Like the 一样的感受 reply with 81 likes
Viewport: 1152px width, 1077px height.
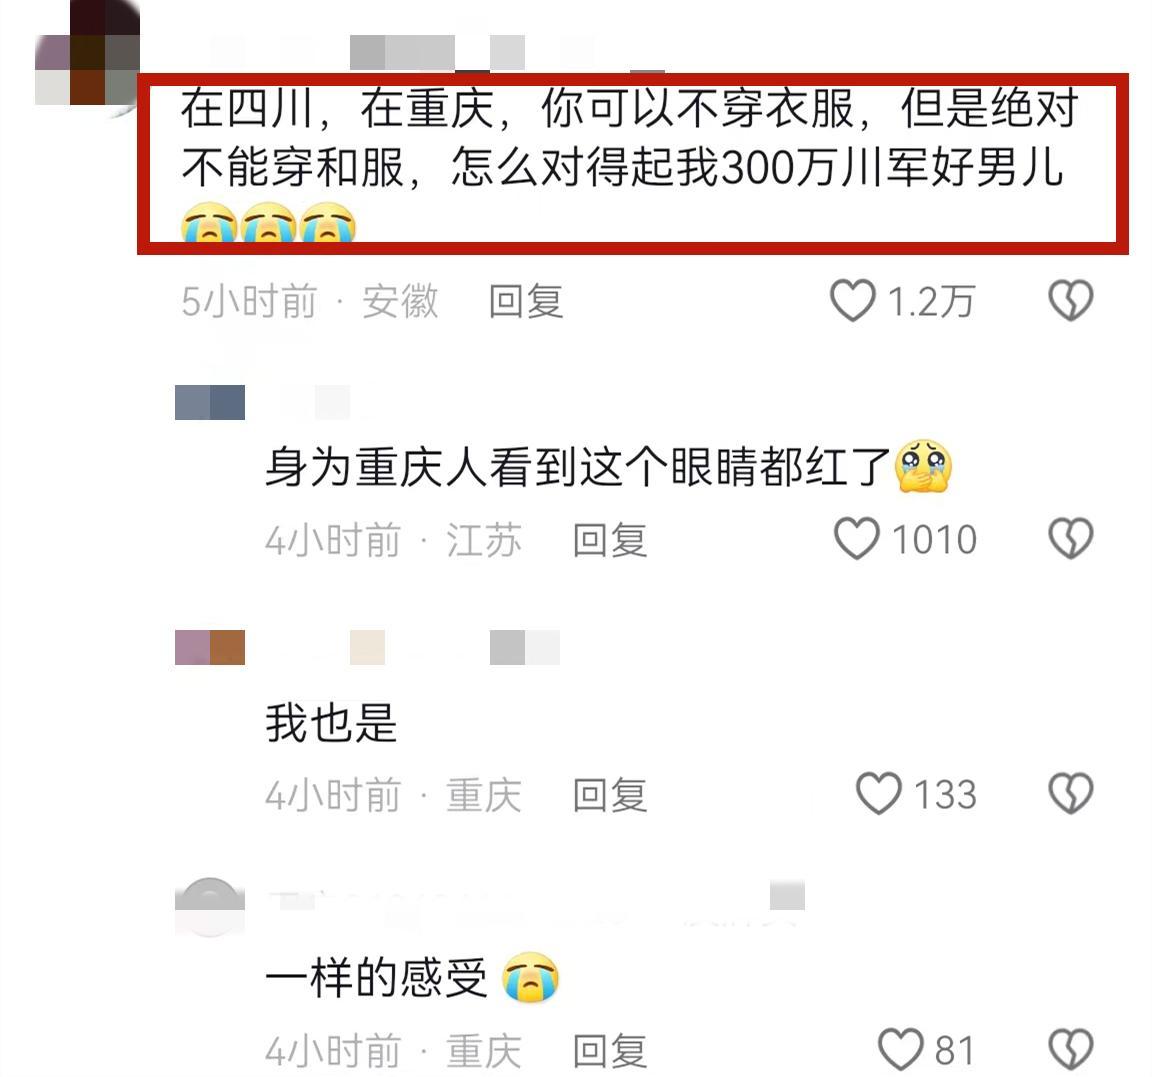pos(901,1049)
